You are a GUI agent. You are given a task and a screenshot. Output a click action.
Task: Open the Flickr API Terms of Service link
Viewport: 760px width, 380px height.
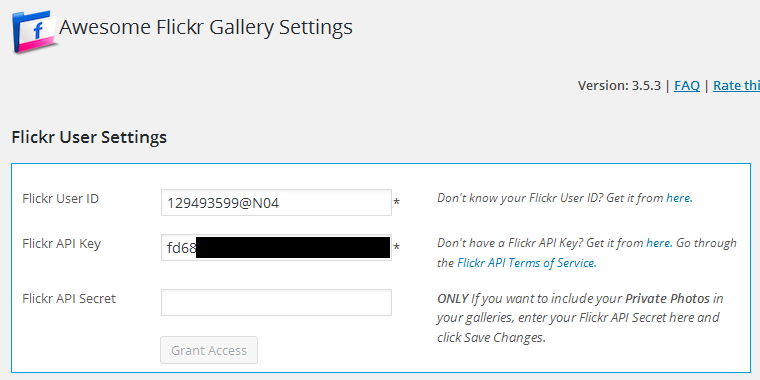tap(526, 263)
